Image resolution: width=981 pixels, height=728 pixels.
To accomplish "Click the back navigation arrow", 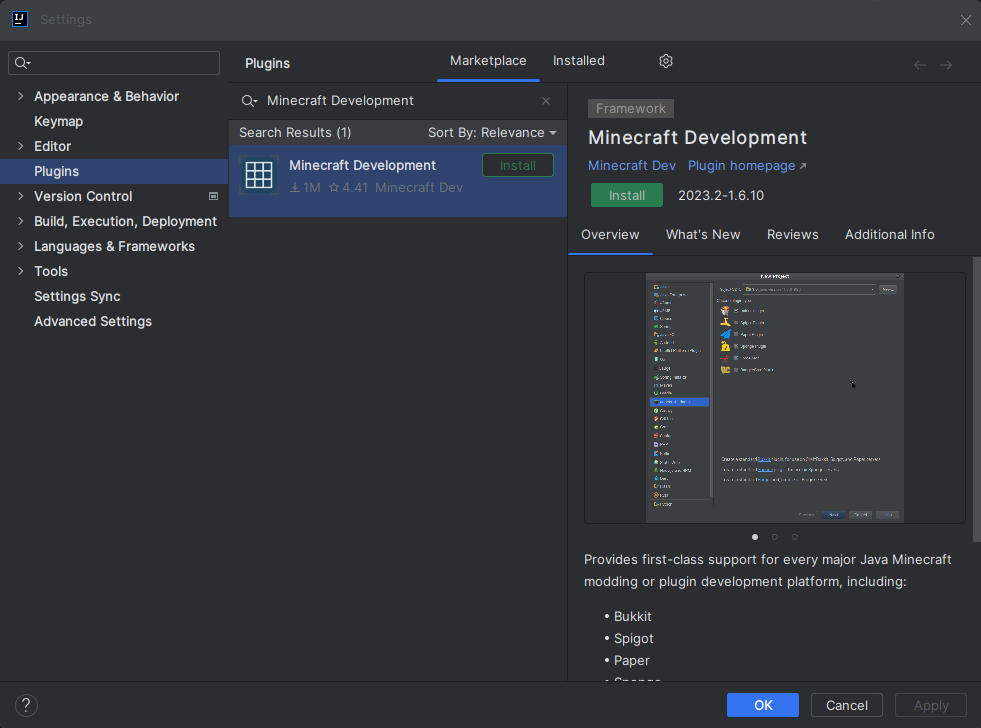I will tap(920, 65).
